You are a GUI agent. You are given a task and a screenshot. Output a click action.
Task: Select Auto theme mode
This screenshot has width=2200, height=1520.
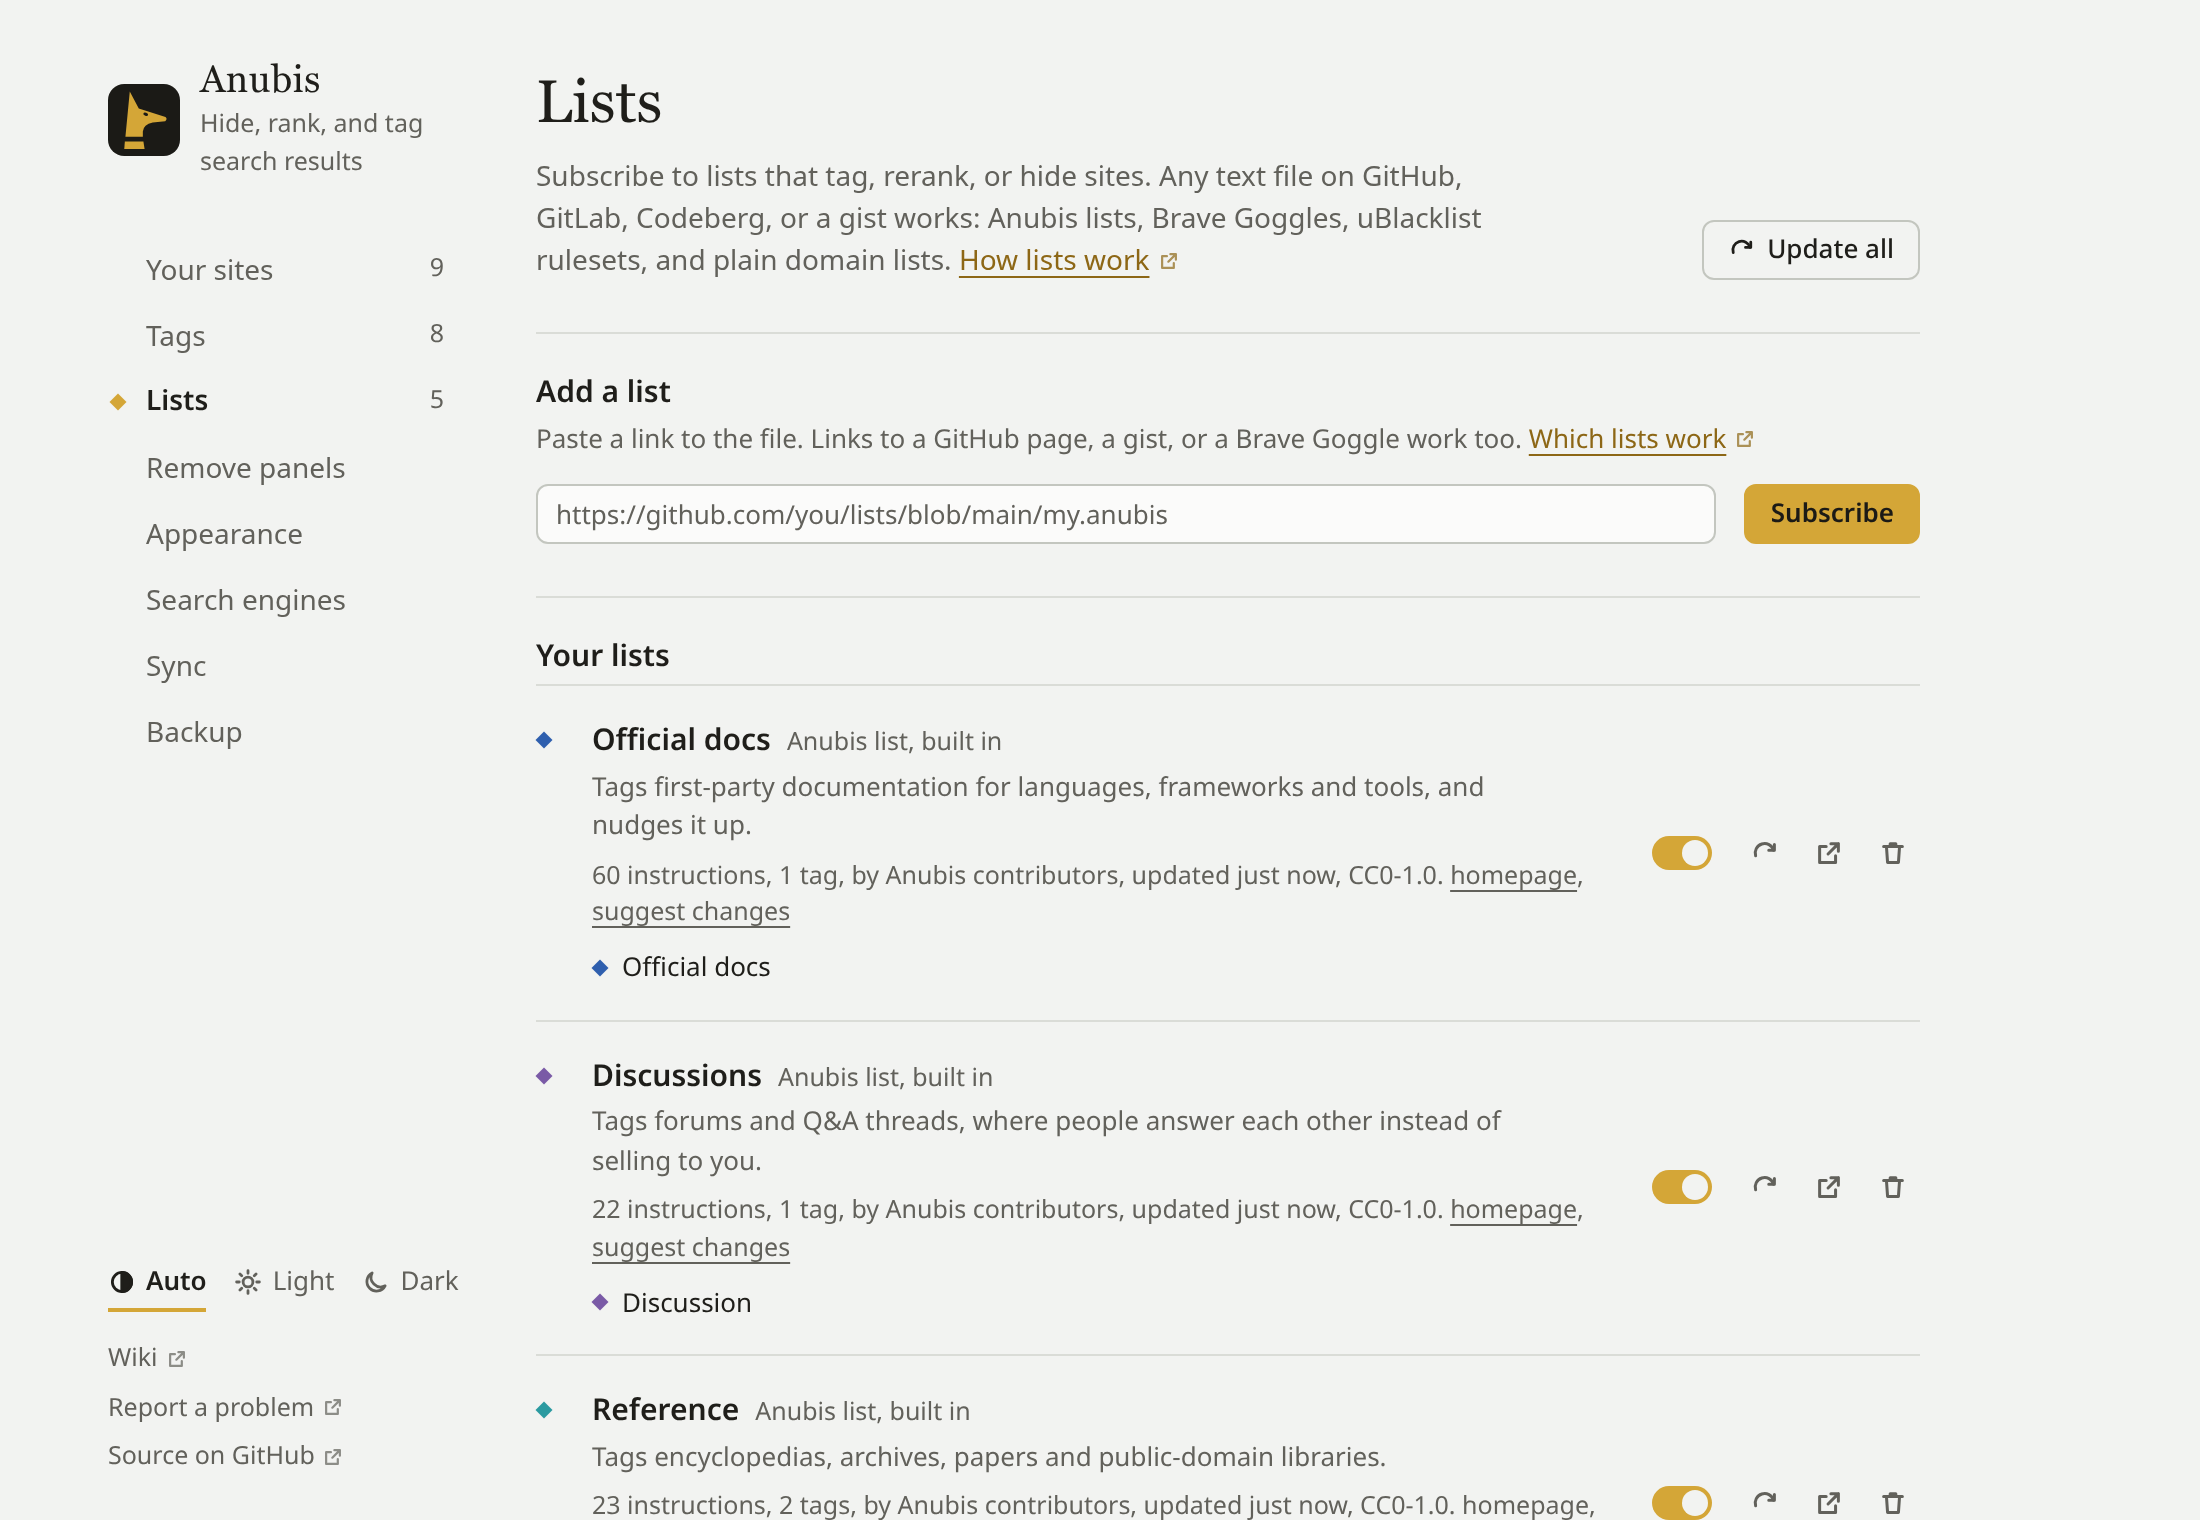point(157,1281)
